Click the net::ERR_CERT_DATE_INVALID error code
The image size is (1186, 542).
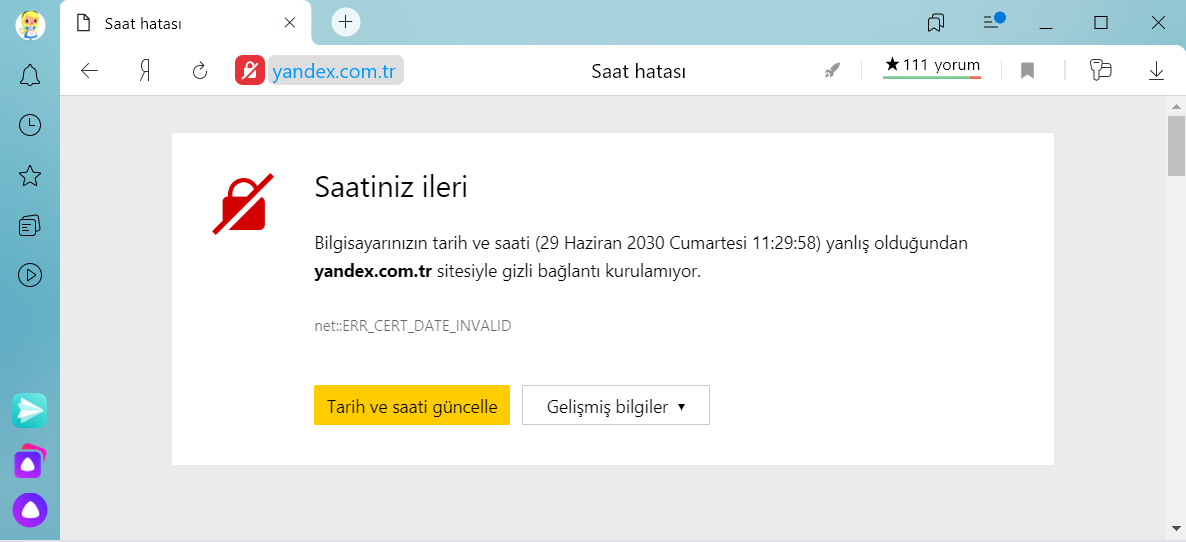pos(413,327)
